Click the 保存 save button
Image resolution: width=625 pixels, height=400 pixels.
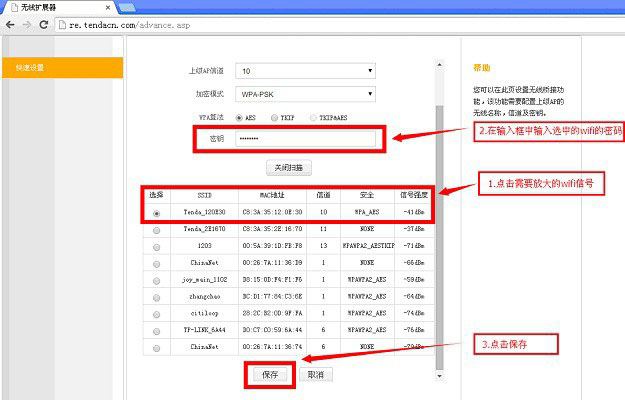pyautogui.click(x=270, y=374)
